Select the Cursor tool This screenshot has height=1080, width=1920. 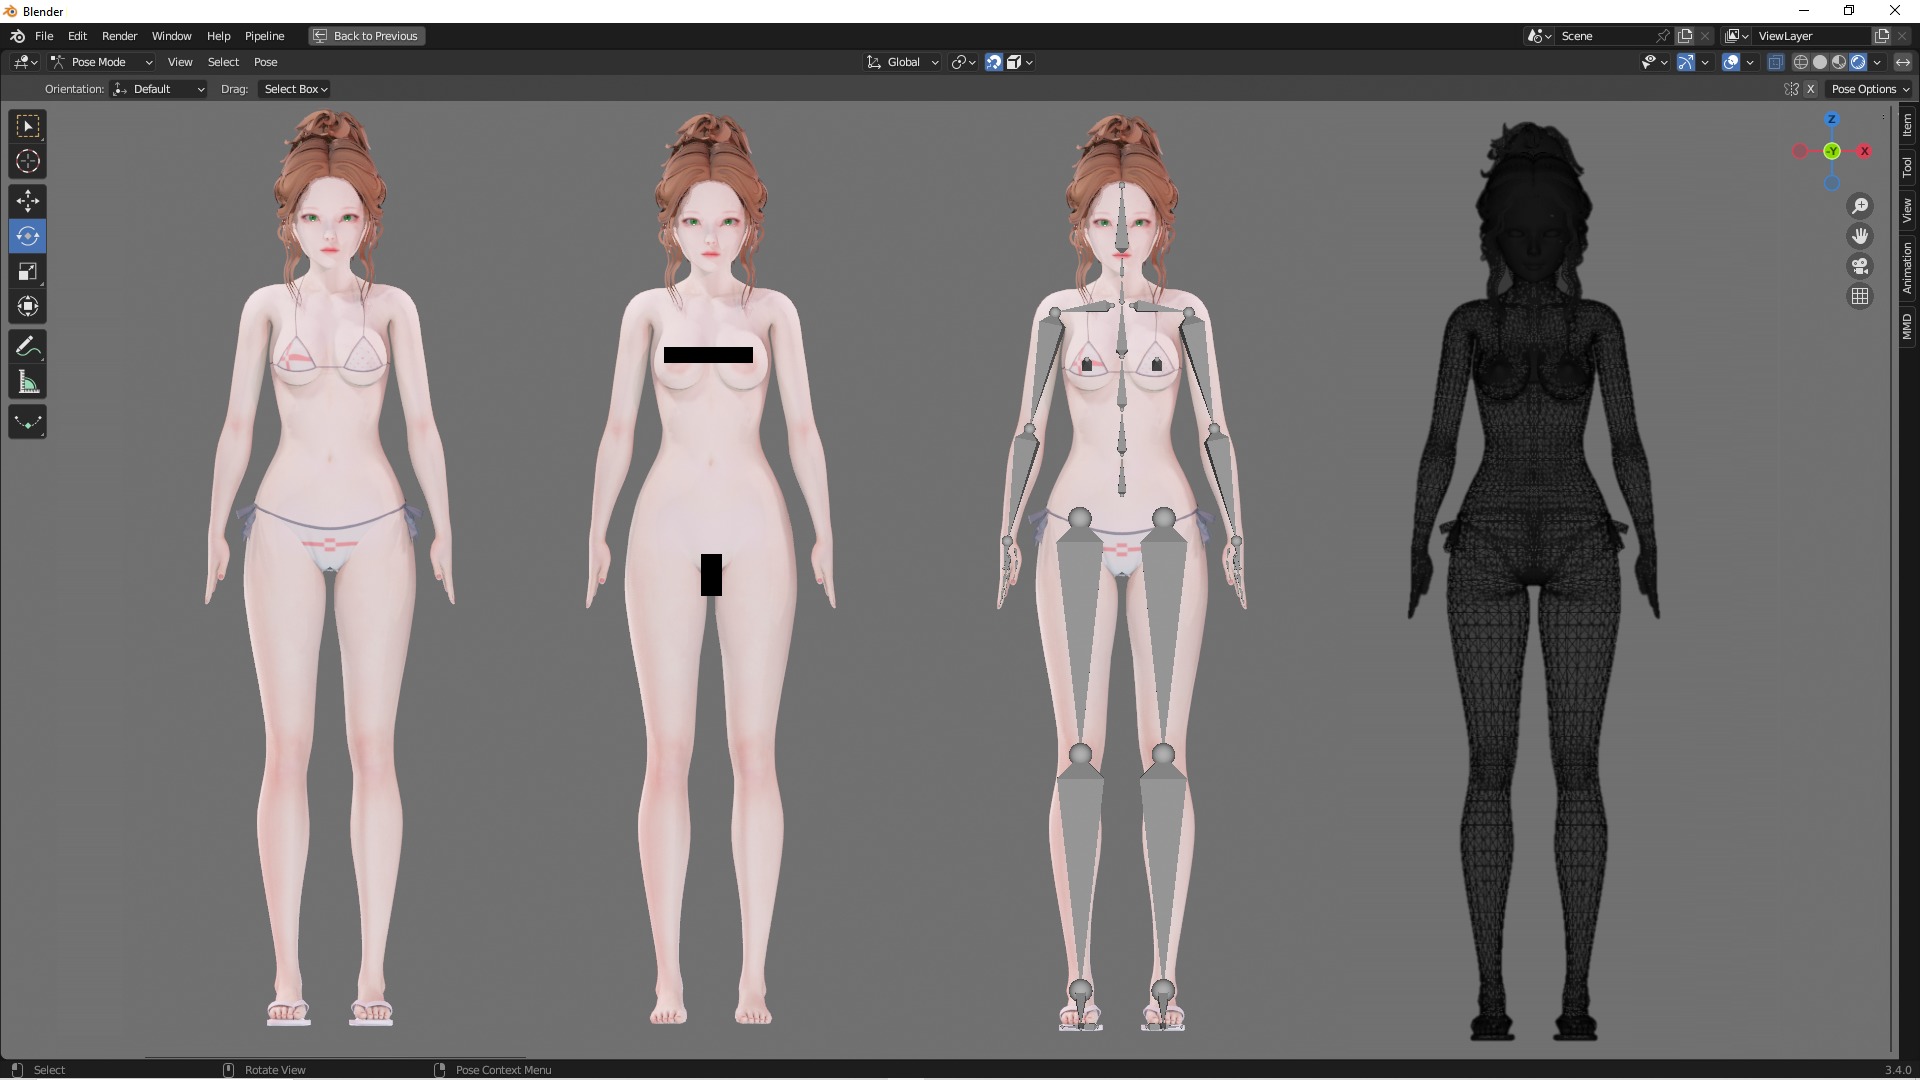pyautogui.click(x=28, y=161)
